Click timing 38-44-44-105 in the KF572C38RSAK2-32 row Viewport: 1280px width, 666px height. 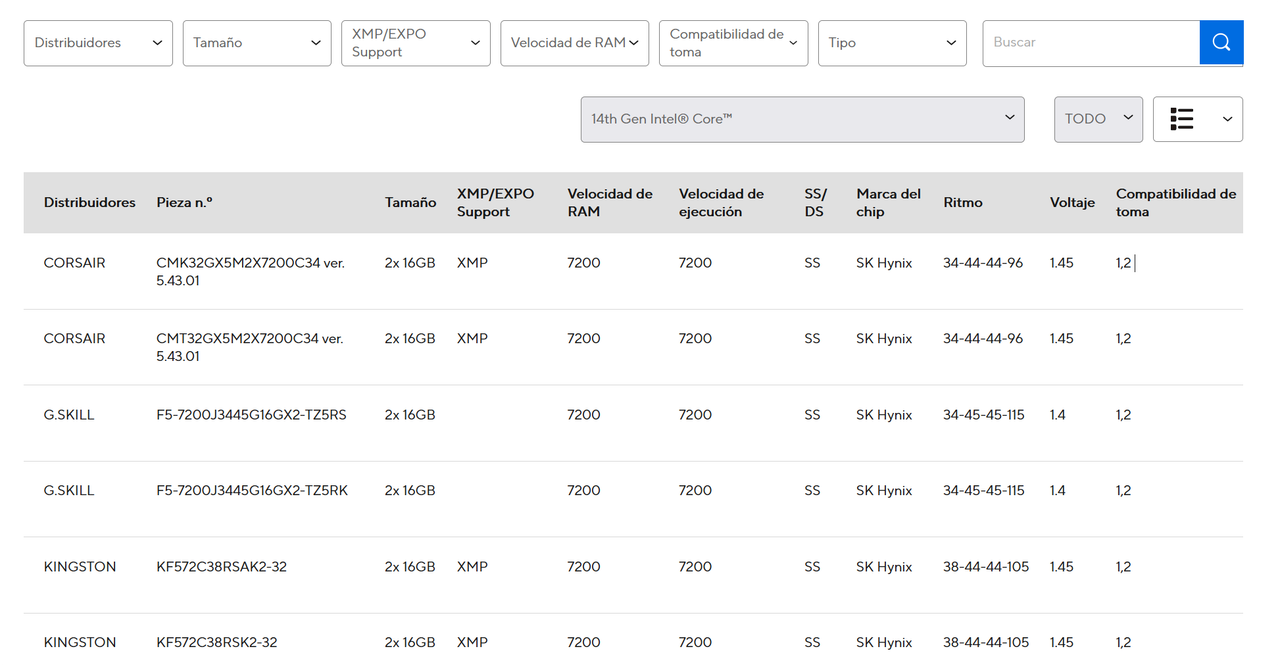(986, 567)
